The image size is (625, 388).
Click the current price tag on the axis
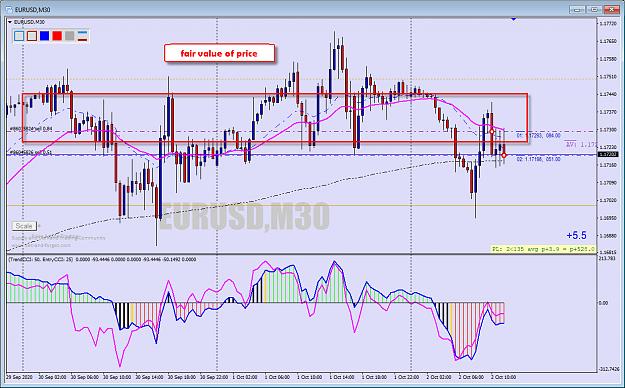coord(607,154)
